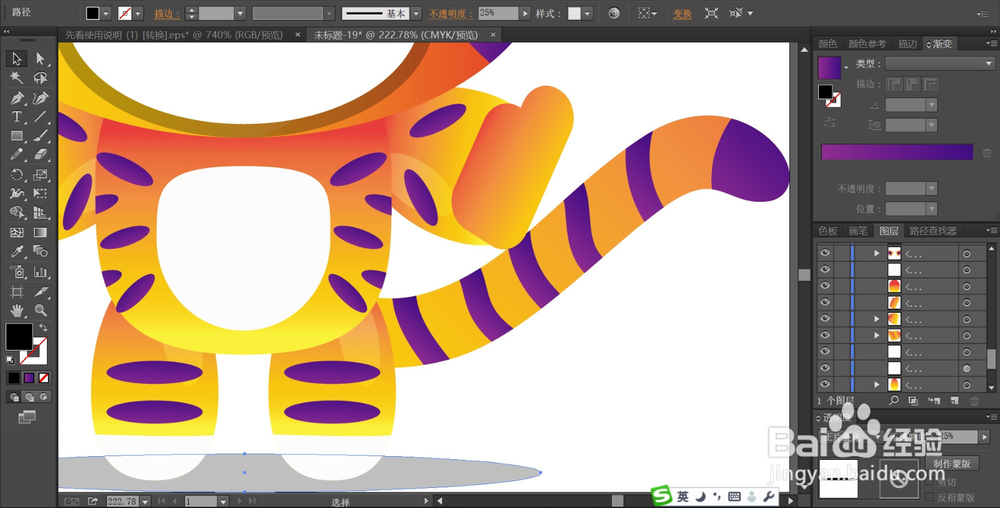Click the 不透明度 opacity link
Viewport: 1000px width, 508px height.
451,13
